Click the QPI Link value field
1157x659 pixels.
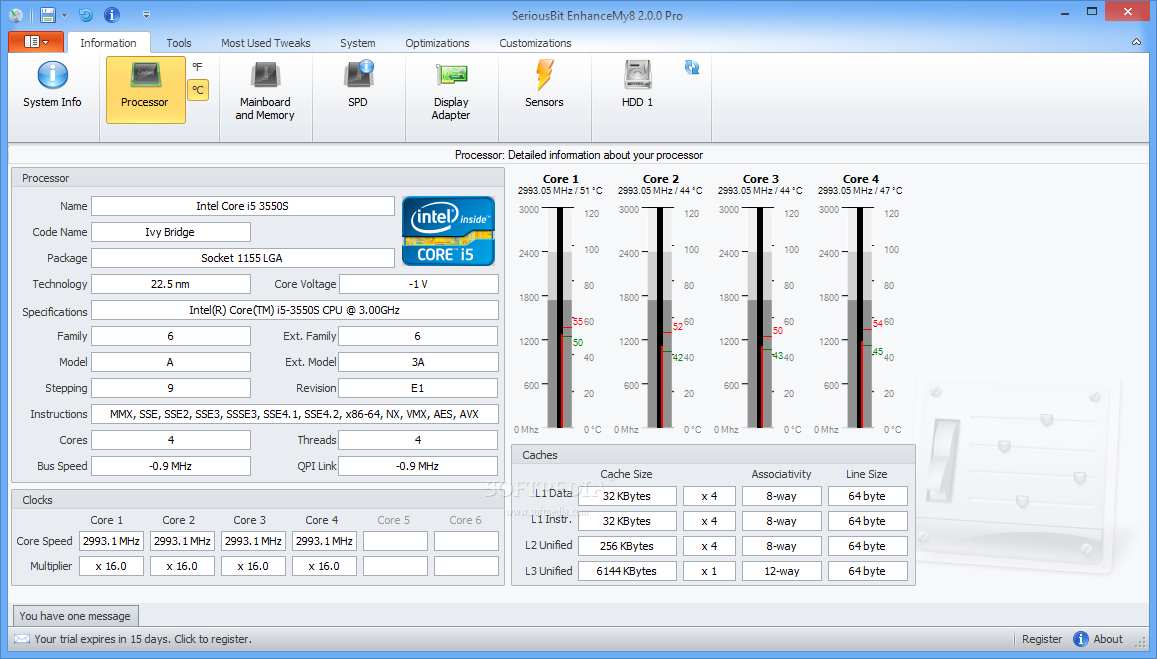coord(418,466)
